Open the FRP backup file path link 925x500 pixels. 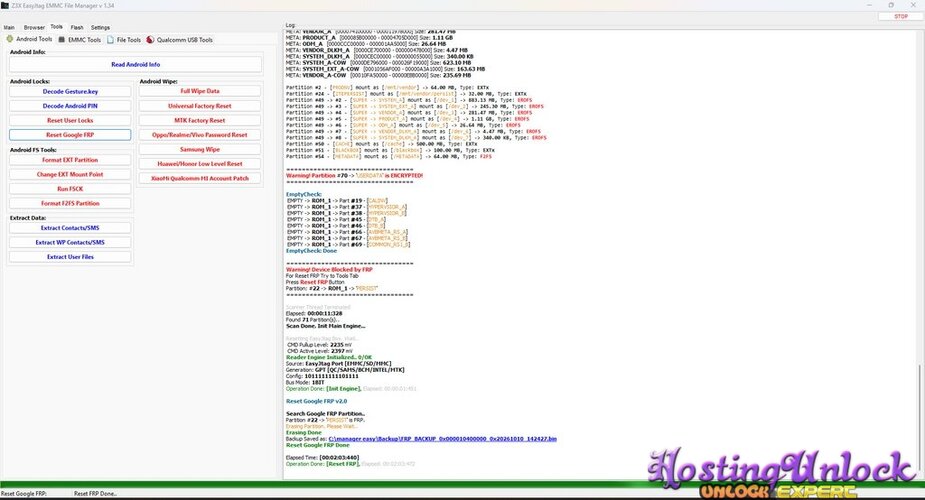coord(442,439)
